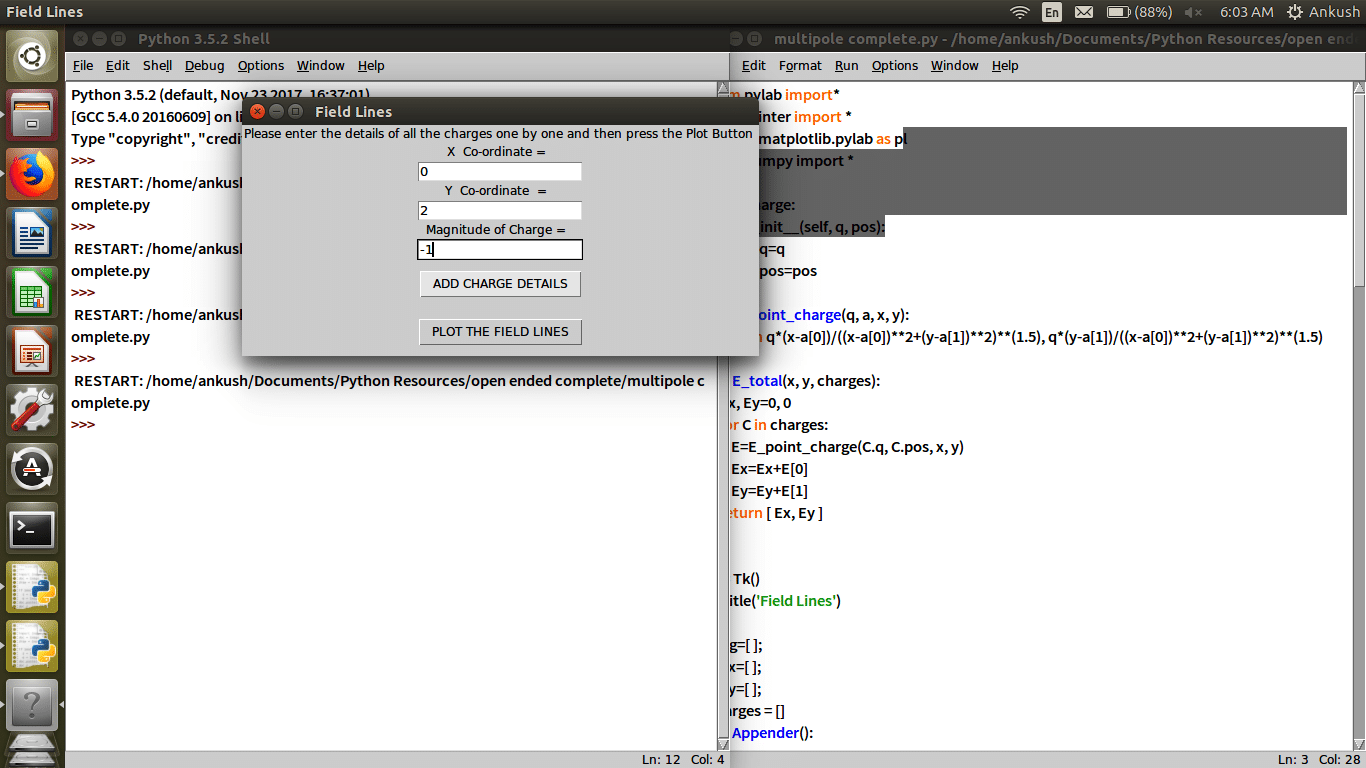Image resolution: width=1366 pixels, height=768 pixels.
Task: Open the Format menu in editor
Action: click(x=800, y=66)
